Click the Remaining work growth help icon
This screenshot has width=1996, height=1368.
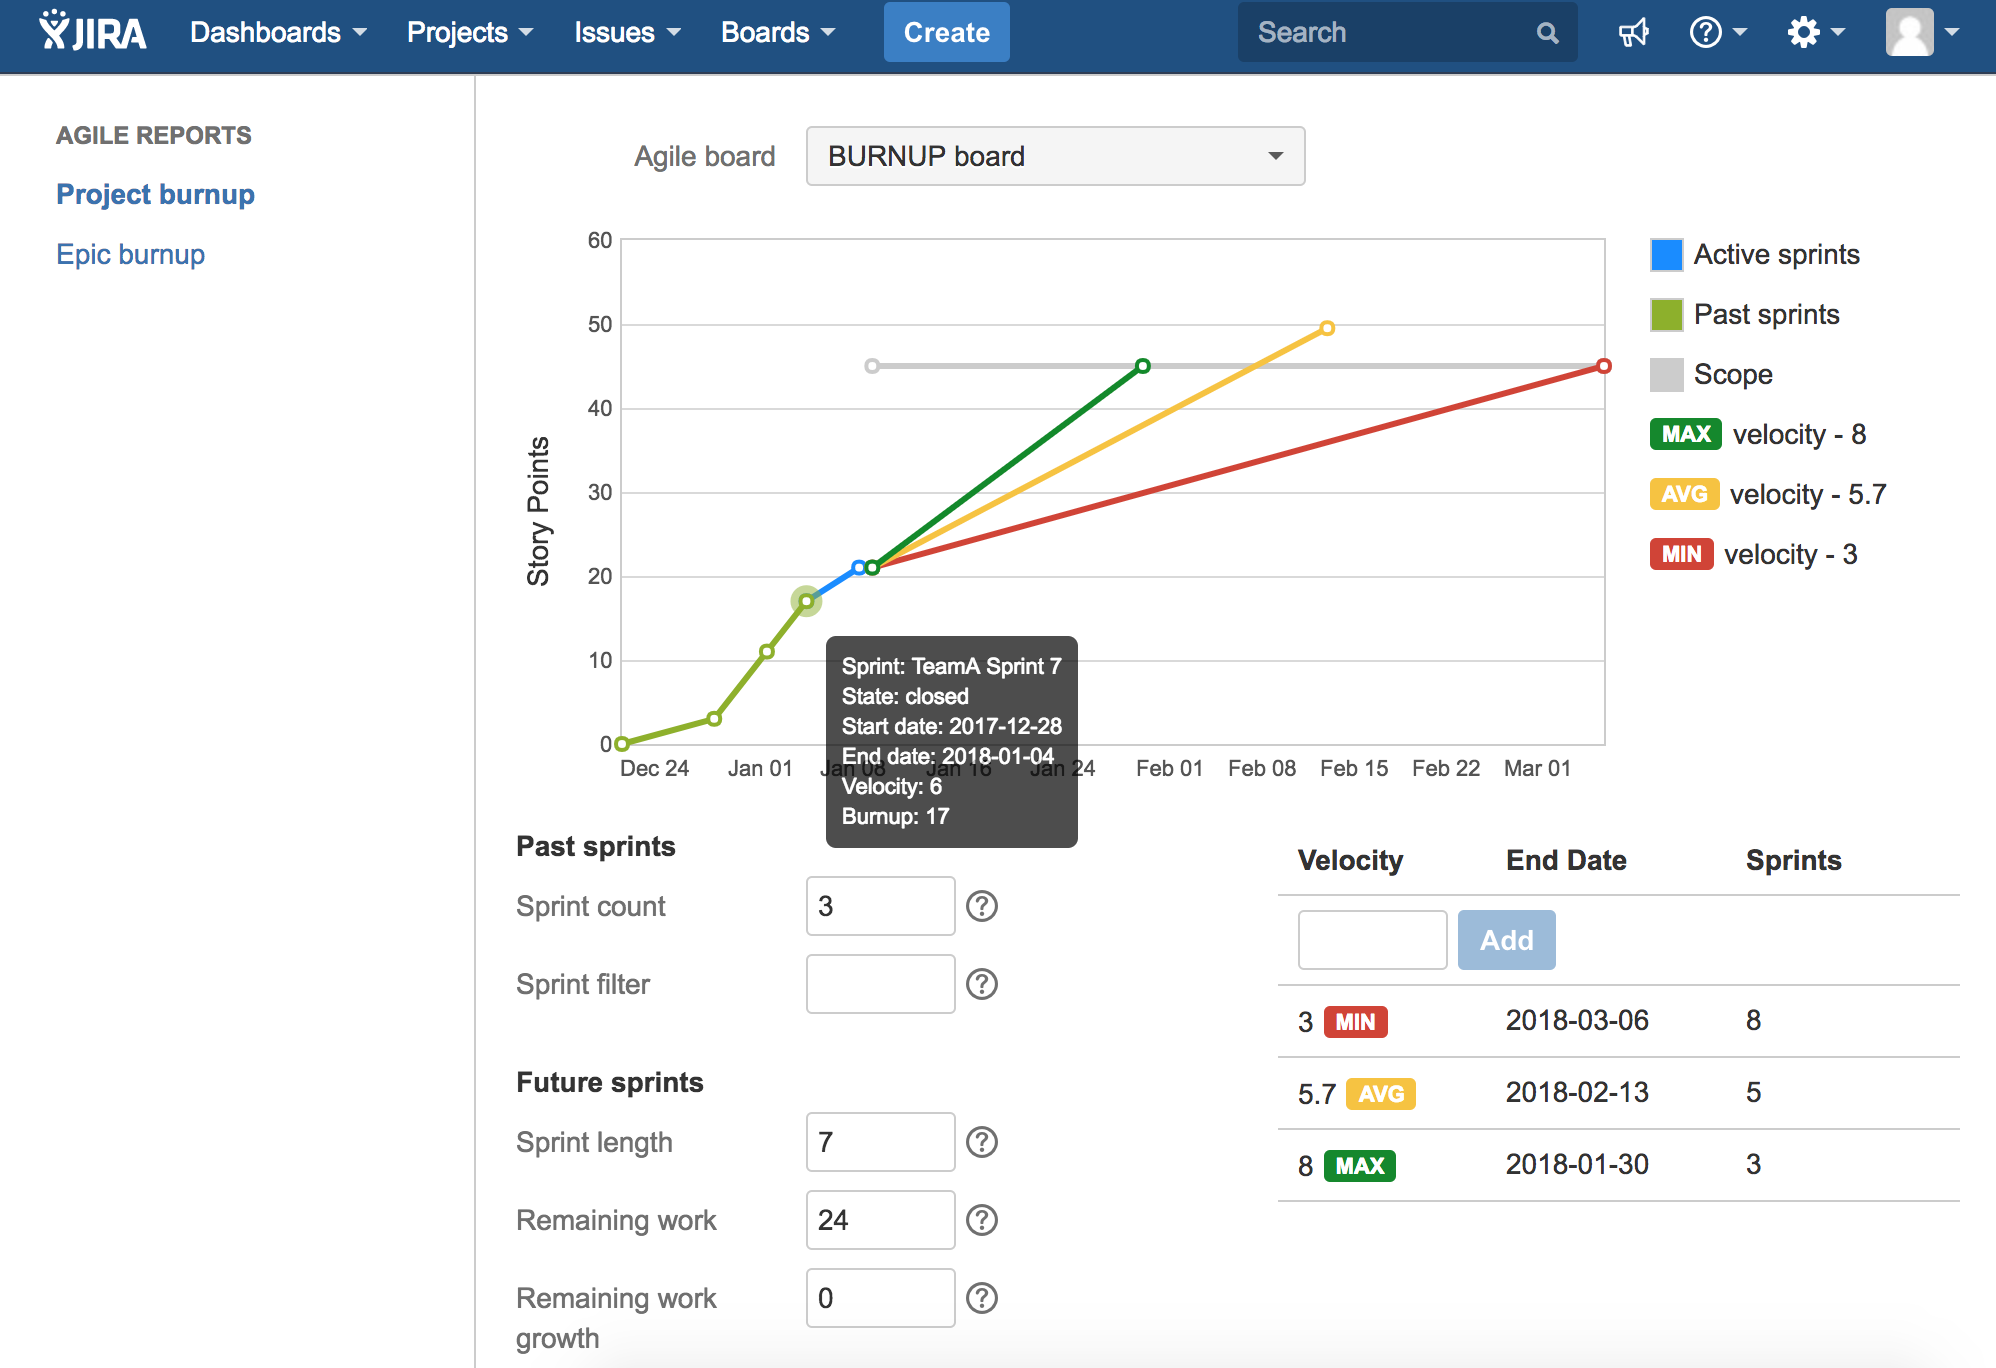tap(984, 1298)
